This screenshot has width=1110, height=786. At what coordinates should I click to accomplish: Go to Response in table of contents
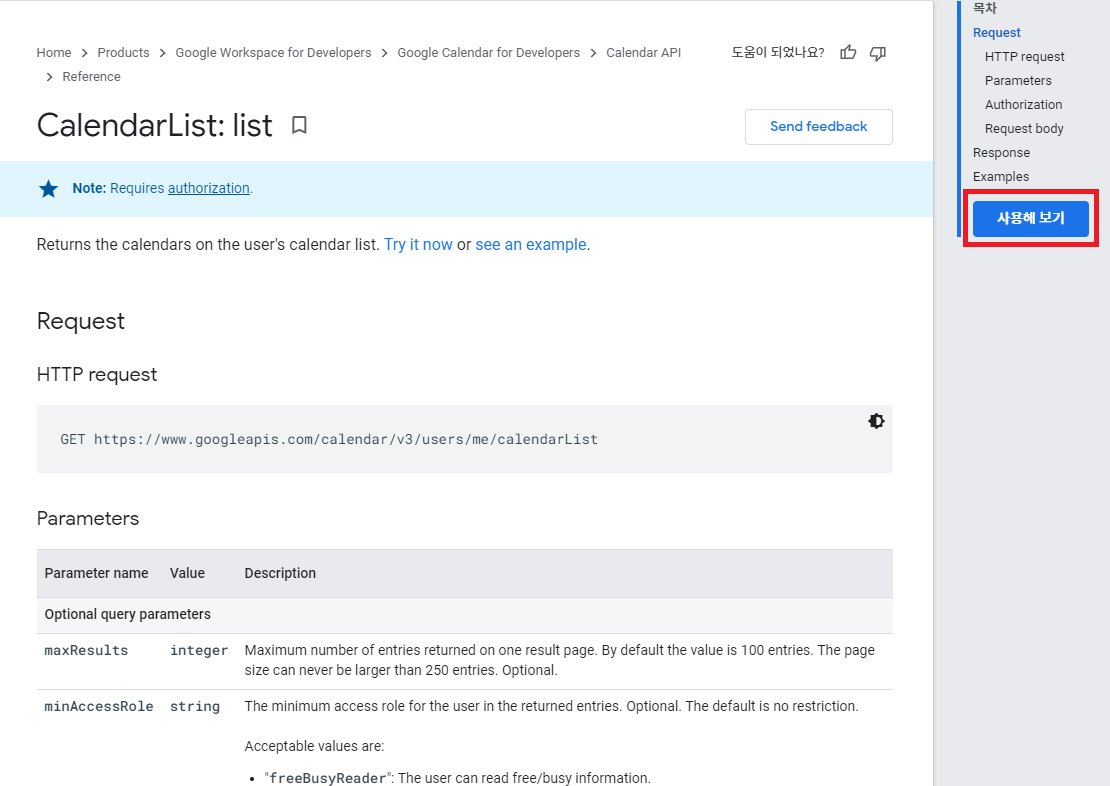[1001, 153]
